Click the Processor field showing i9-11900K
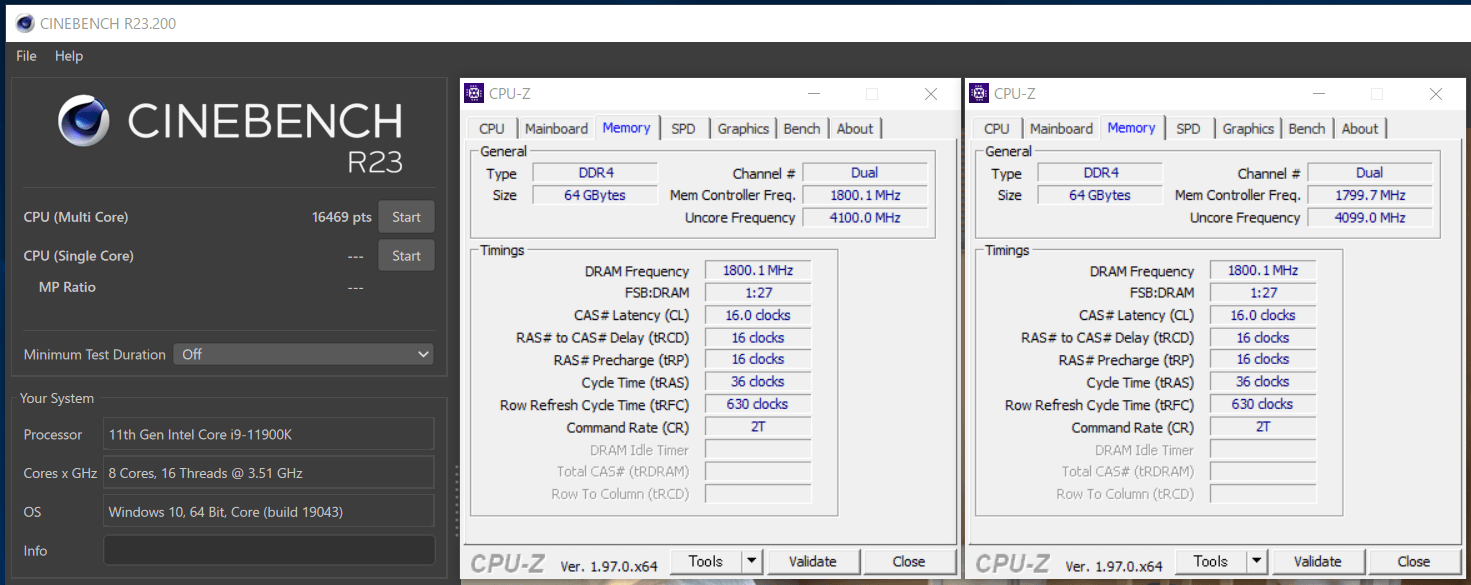 [x=269, y=434]
